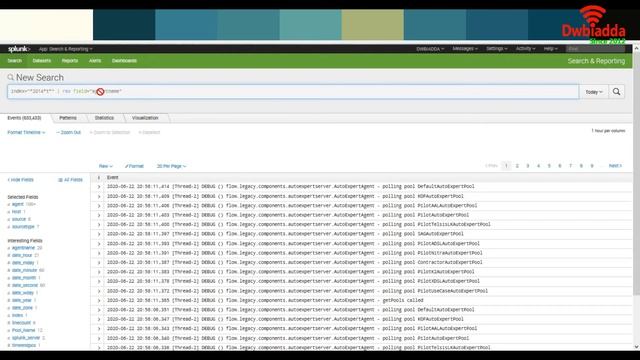Go to results page 7
Screen dimensions: 640x360
click(570, 166)
